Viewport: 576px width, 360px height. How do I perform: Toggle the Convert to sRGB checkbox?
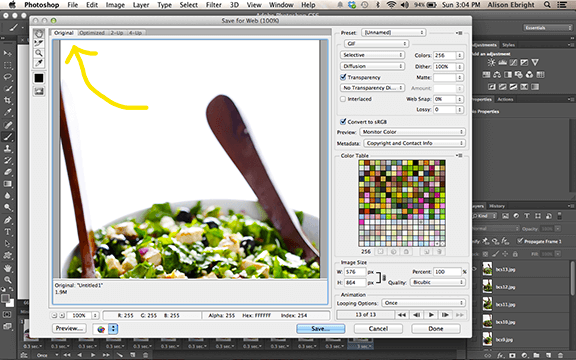[343, 122]
